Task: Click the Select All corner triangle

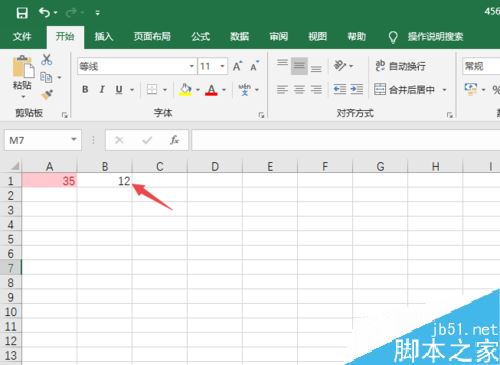Action: (x=15, y=166)
